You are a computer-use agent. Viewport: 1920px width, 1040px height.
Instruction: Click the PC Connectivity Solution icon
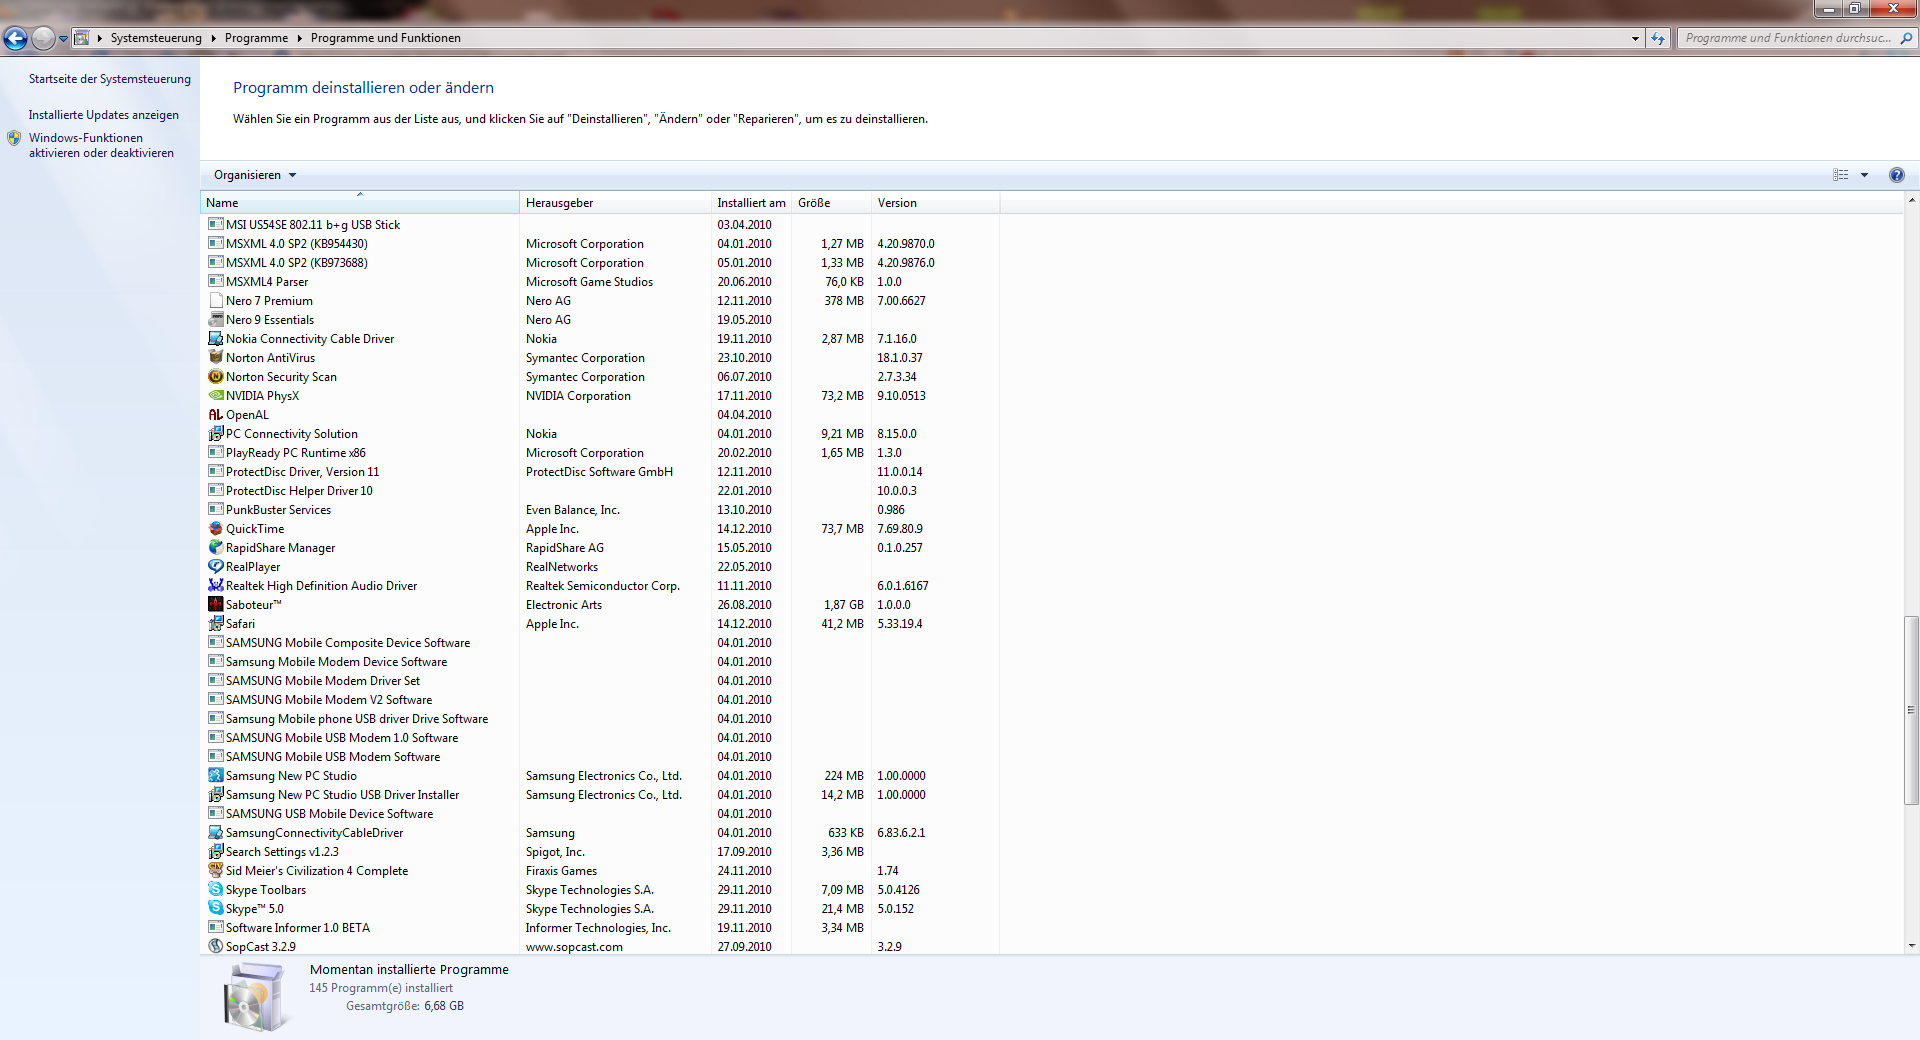point(215,434)
